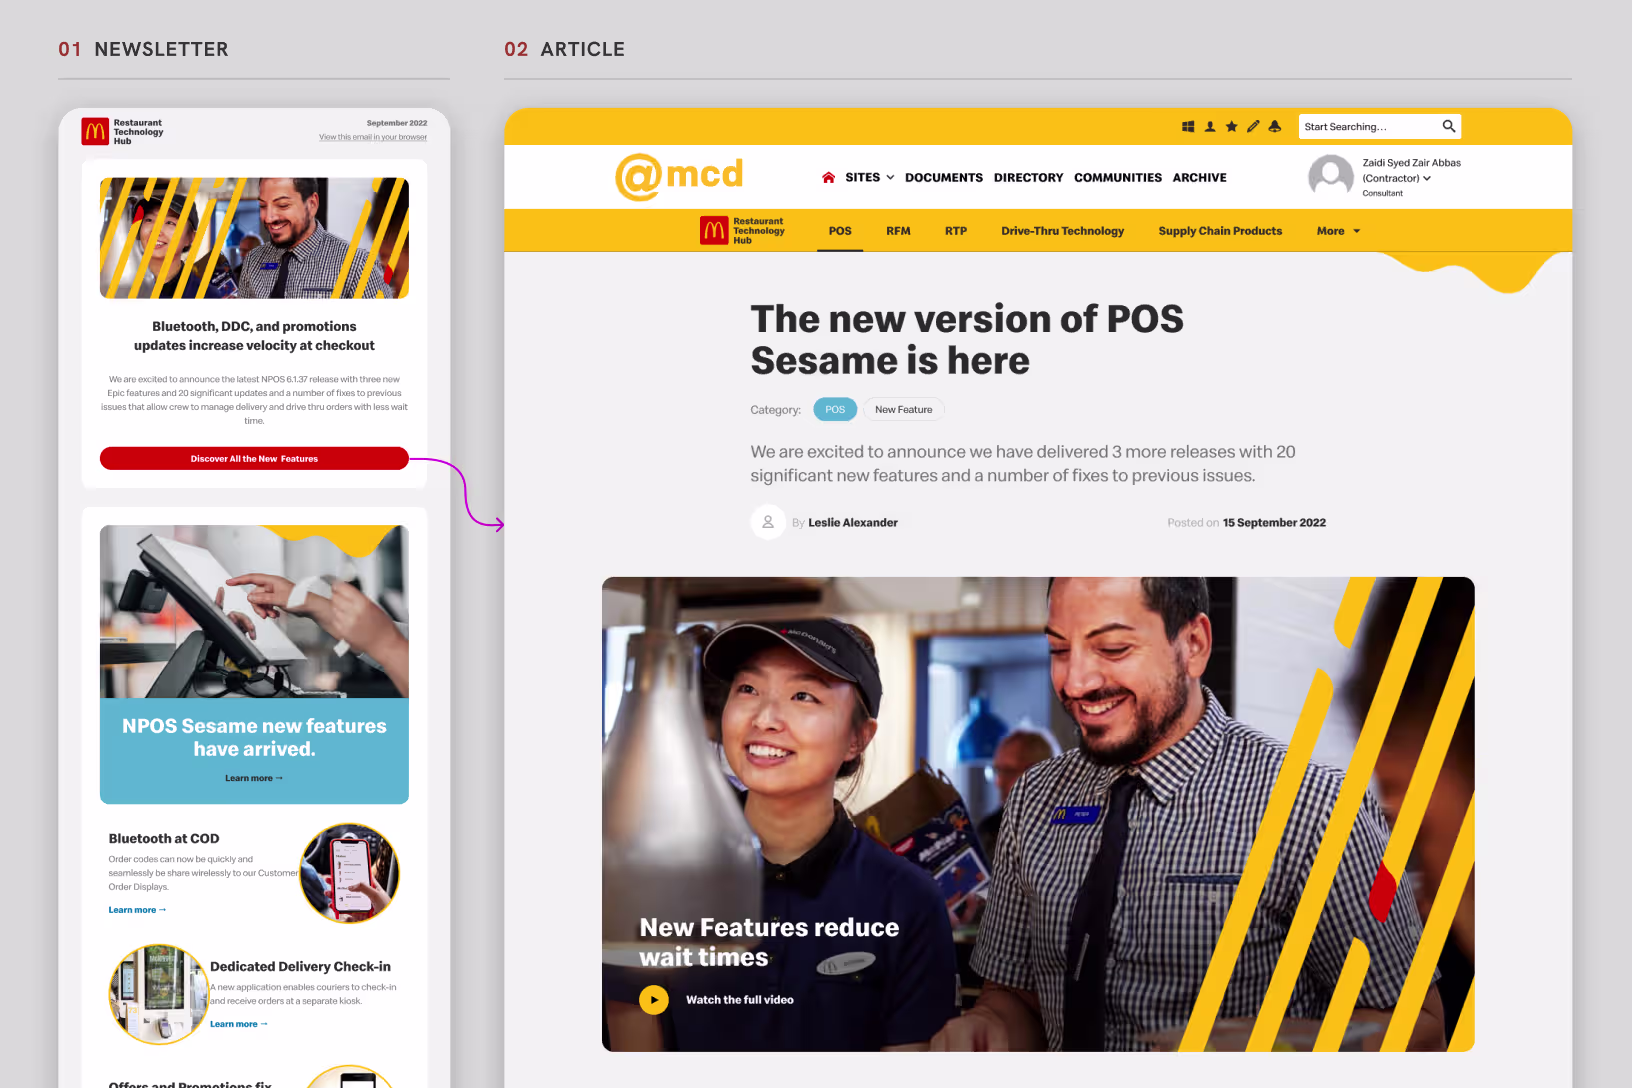Click Learn more under Dedicated Delivery Check-in
This screenshot has height=1089, width=1633.
coord(239,1024)
